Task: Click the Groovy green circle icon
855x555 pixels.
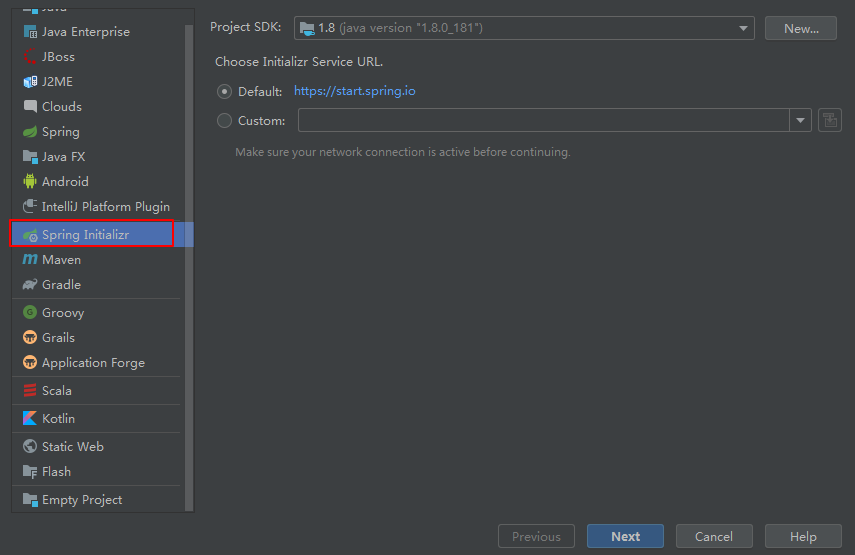Action: tap(30, 312)
